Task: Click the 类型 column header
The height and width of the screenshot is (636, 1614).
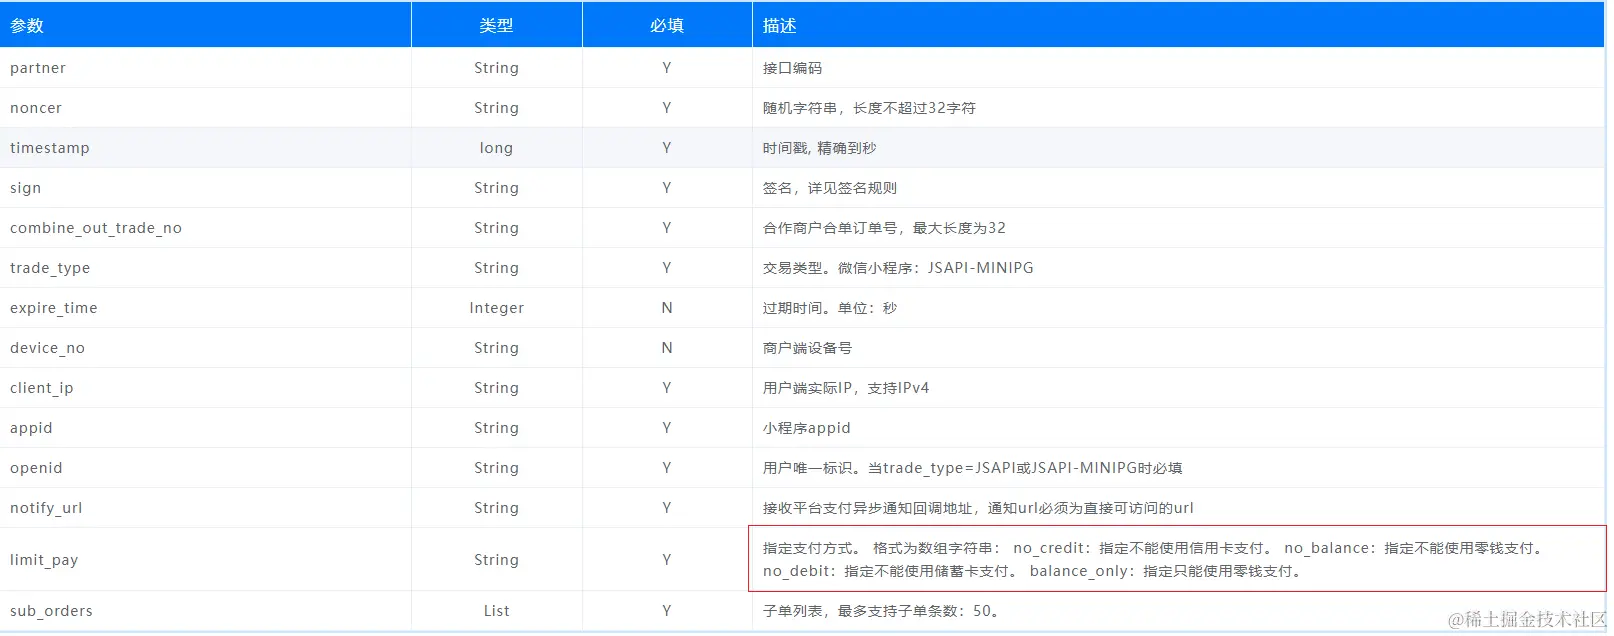Action: [x=496, y=26]
